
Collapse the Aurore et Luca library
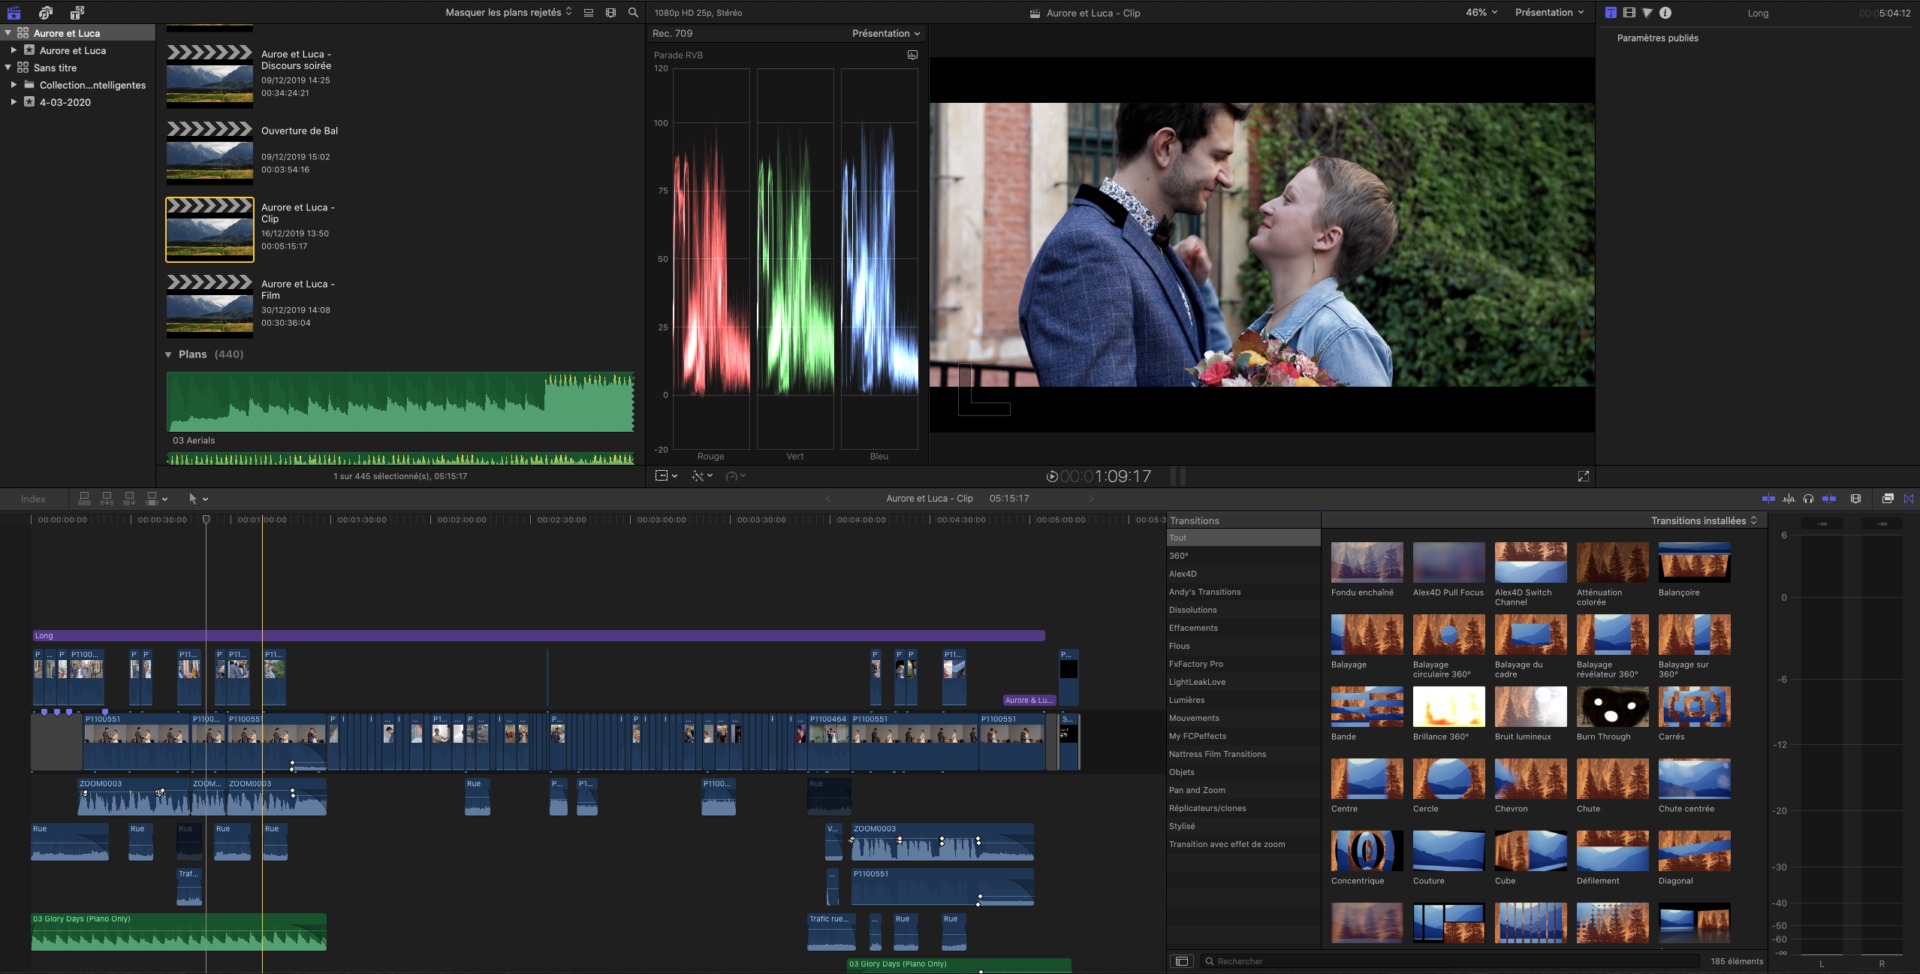click(8, 33)
